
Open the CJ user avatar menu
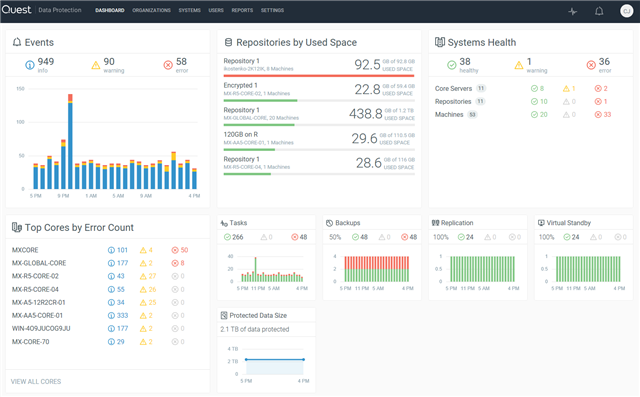tap(626, 11)
